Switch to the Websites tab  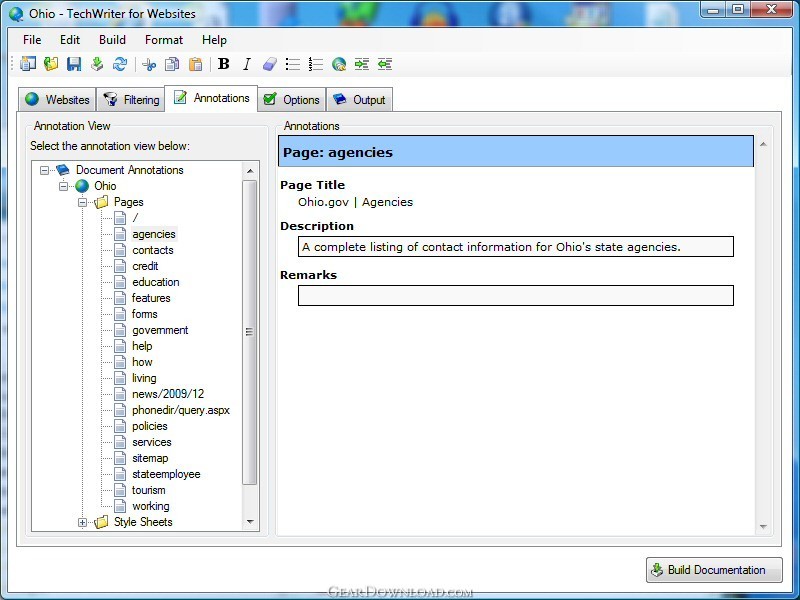pyautogui.click(x=57, y=99)
